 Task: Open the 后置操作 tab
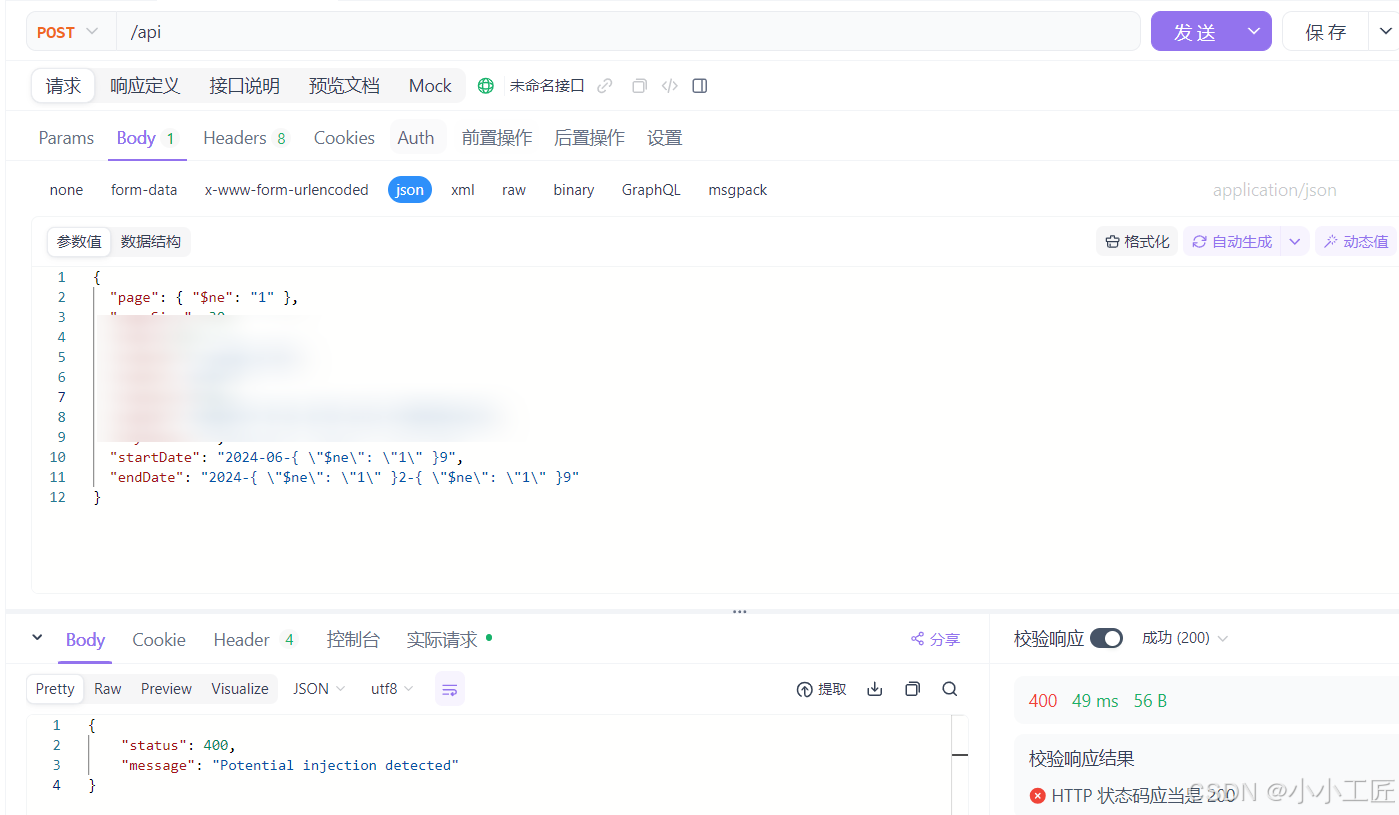[589, 138]
